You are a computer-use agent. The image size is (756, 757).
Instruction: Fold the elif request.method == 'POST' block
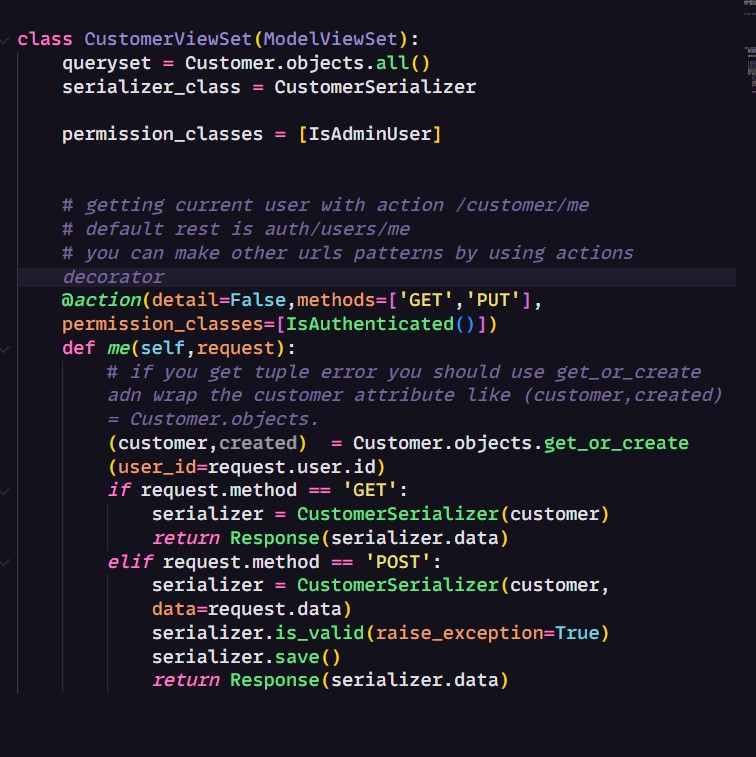(5, 562)
